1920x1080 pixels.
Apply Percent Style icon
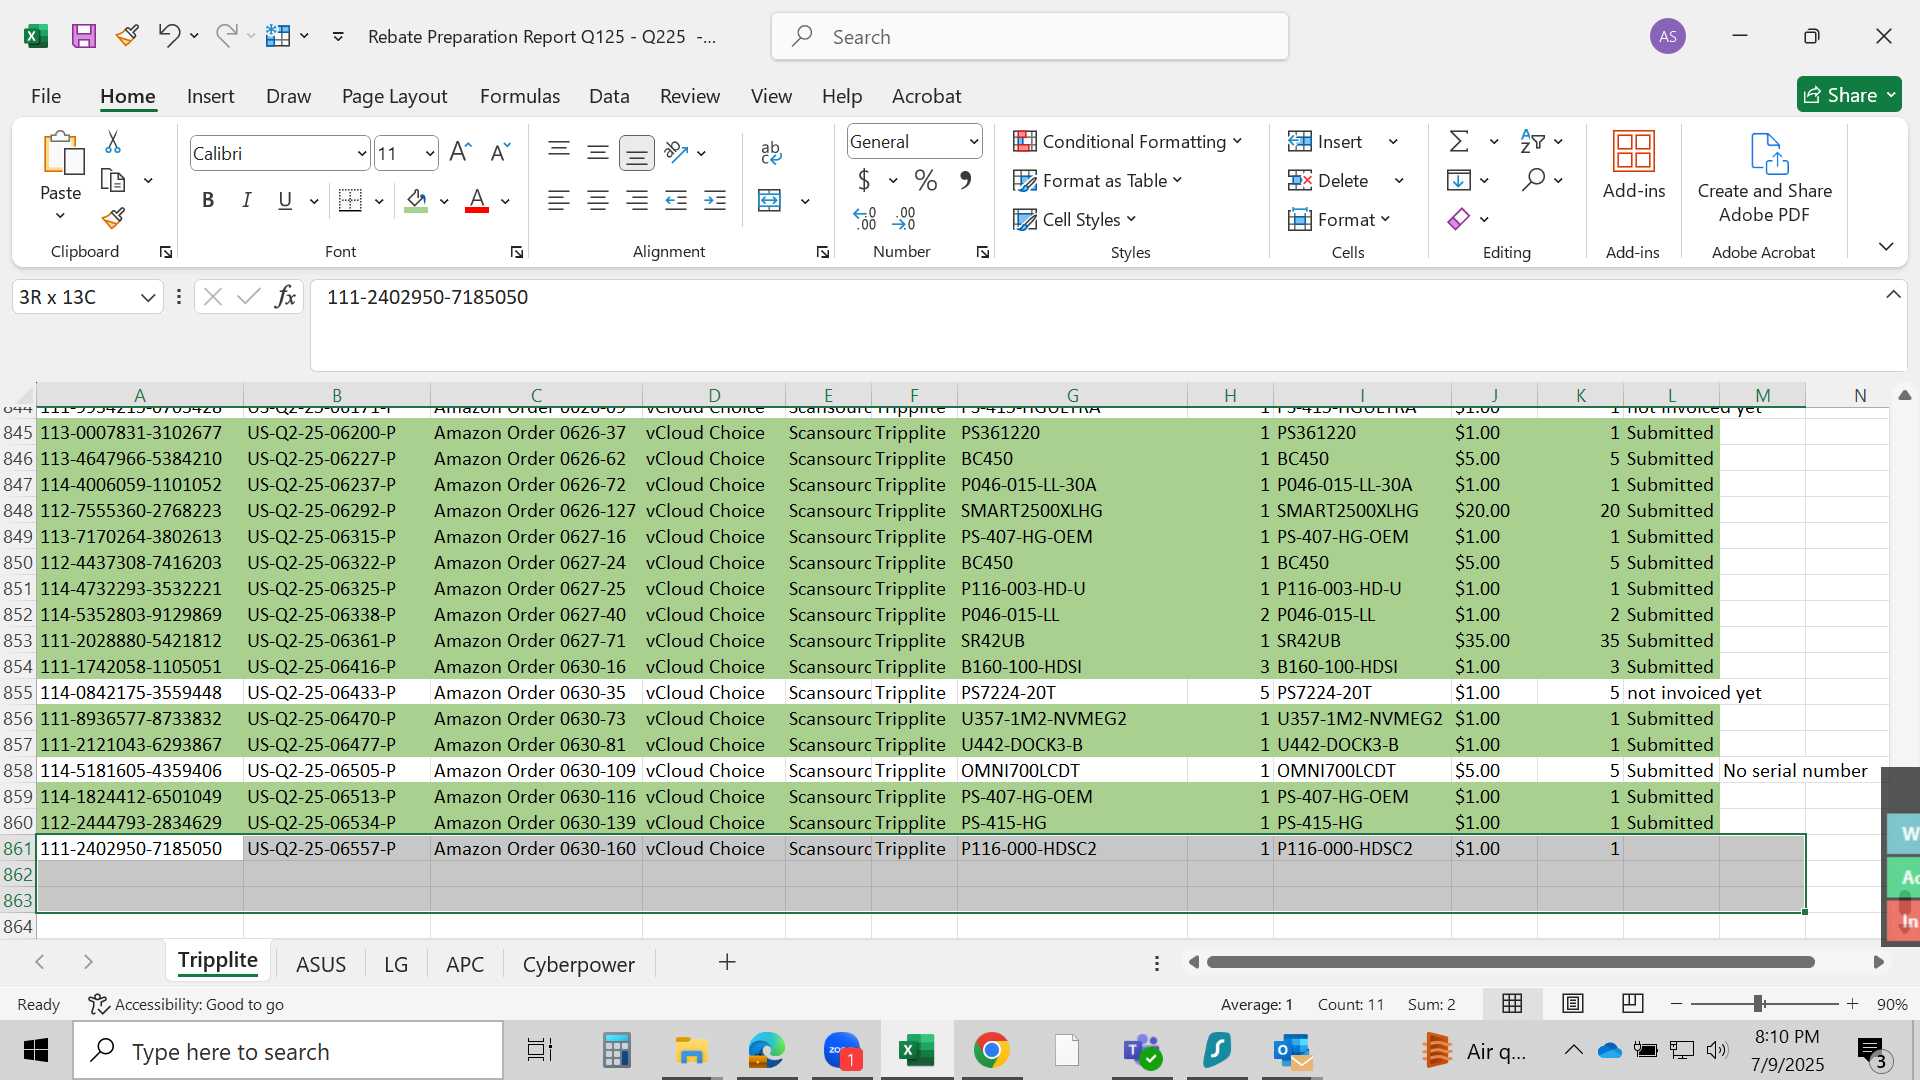pos(926,180)
